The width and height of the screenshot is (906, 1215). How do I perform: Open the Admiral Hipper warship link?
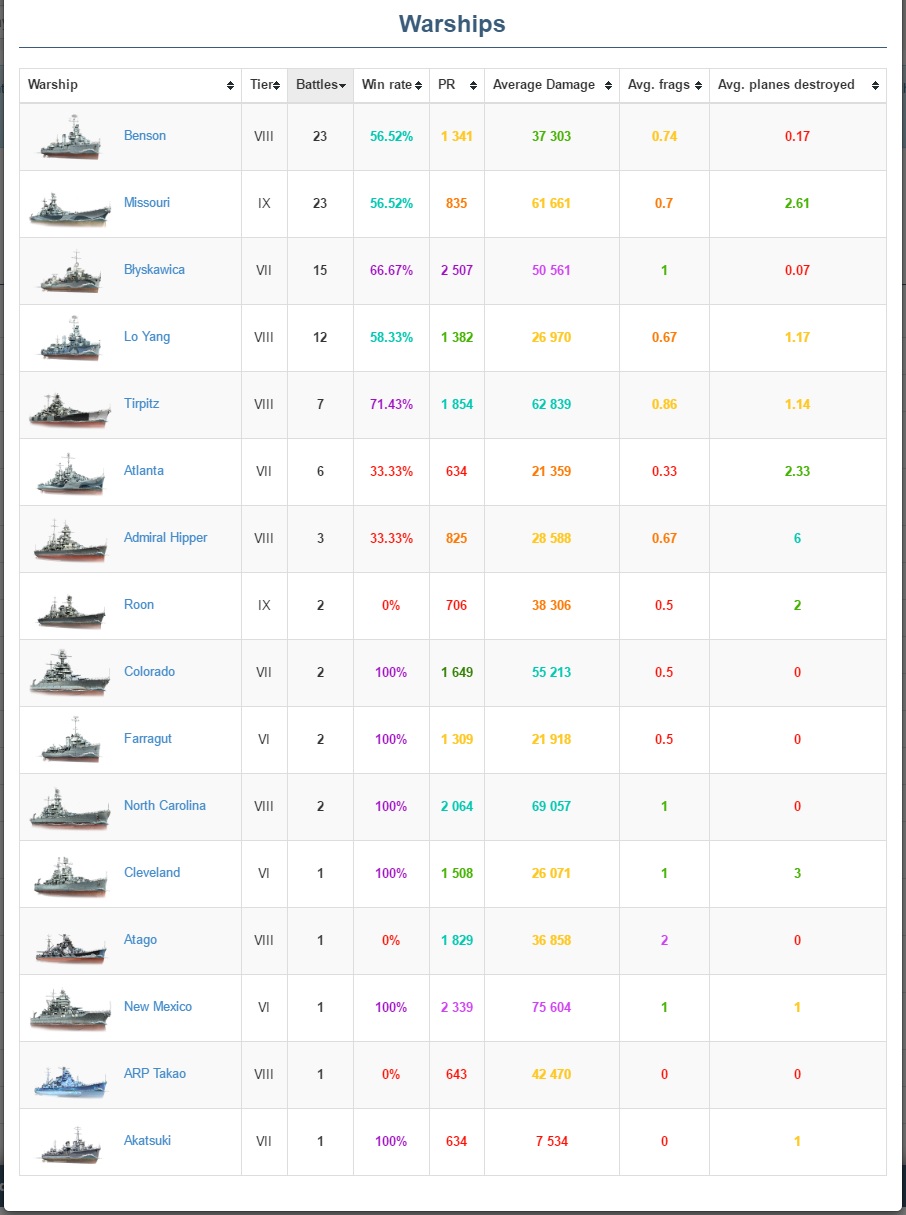(166, 537)
